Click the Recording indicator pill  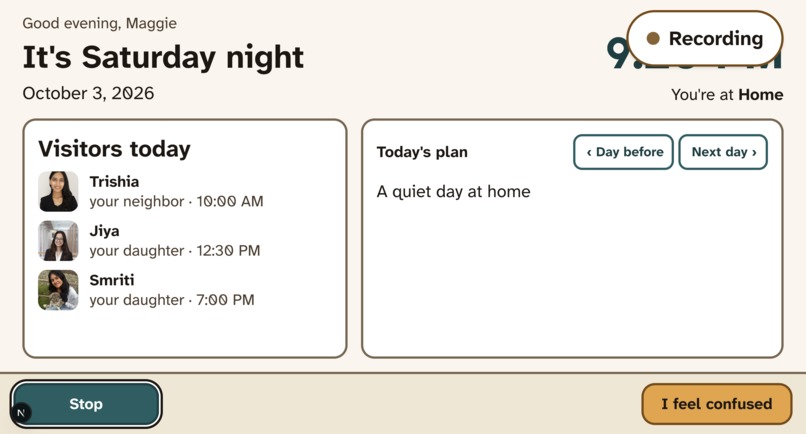[x=705, y=39]
